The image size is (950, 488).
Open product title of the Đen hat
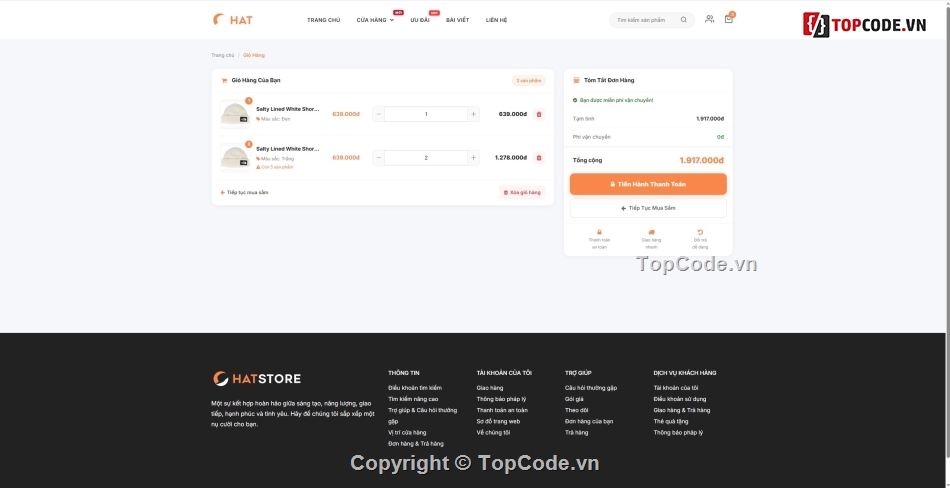point(288,109)
